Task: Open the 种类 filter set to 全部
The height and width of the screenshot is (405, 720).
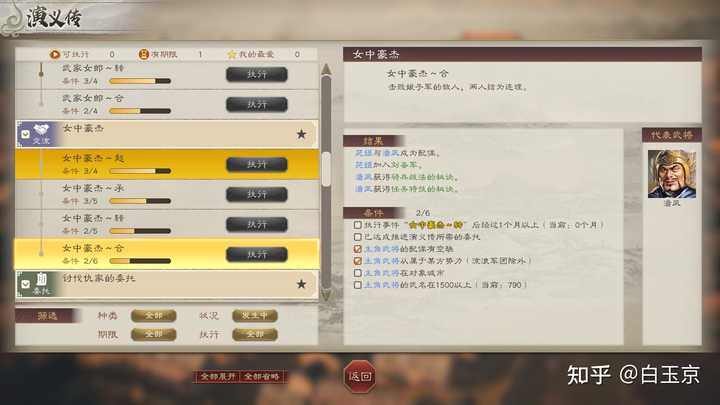Action: (153, 315)
